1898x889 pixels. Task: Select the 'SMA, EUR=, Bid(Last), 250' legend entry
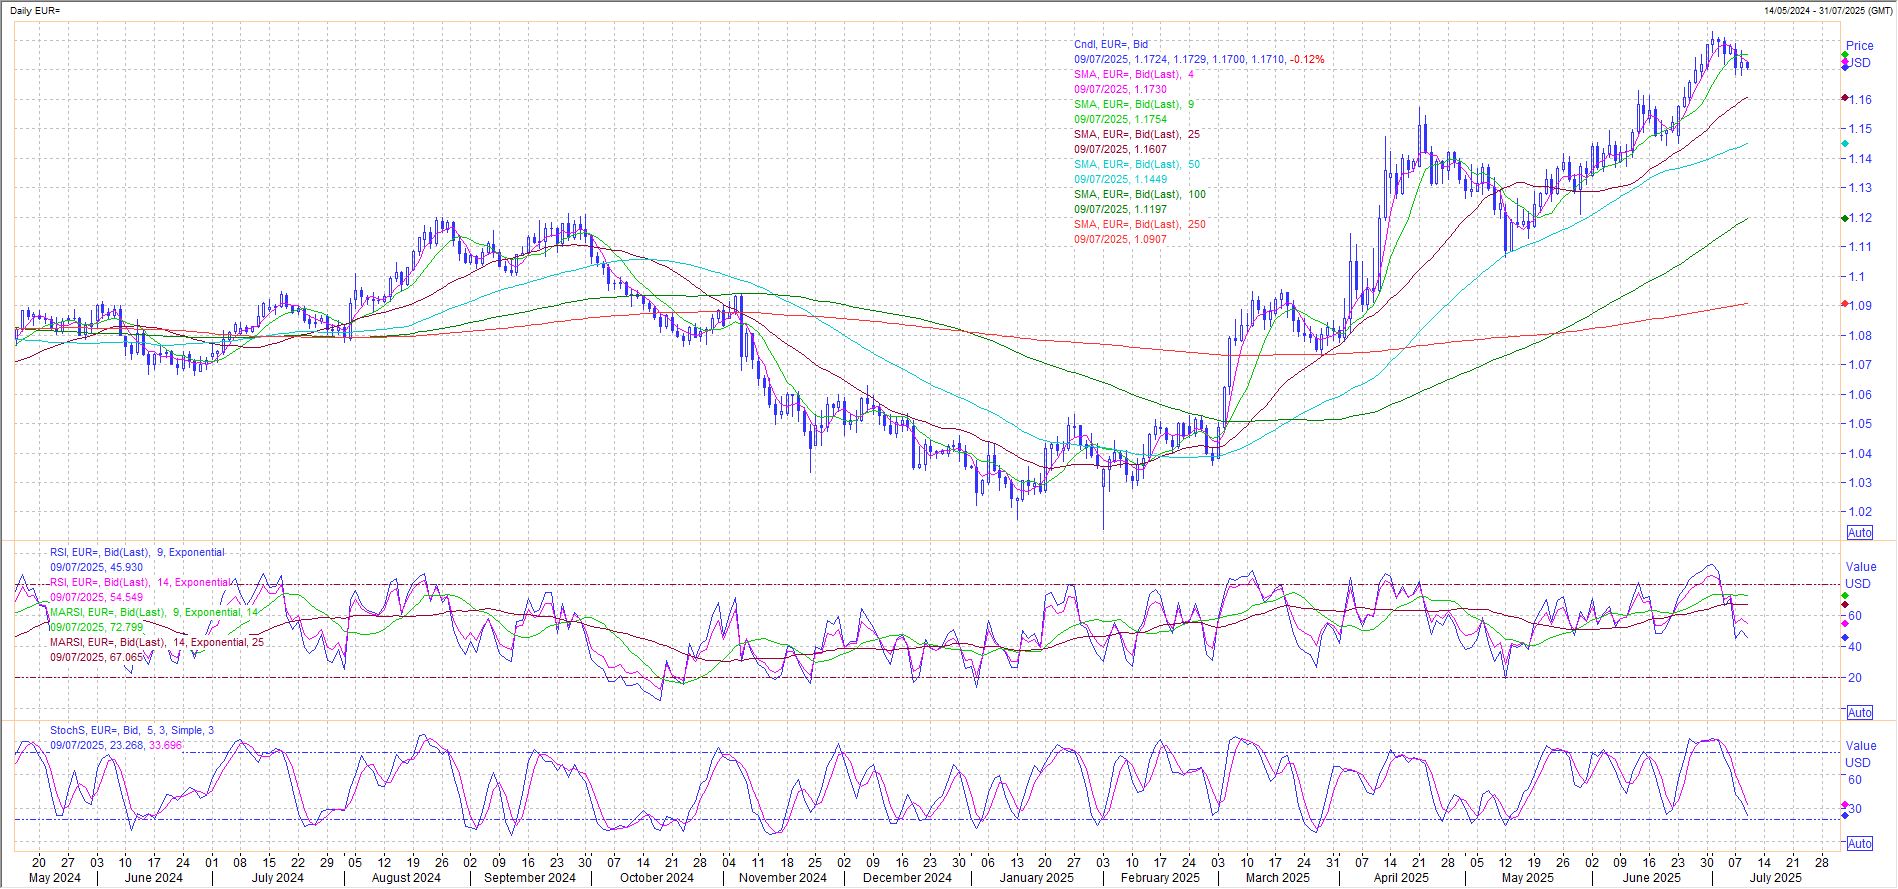coord(1140,224)
